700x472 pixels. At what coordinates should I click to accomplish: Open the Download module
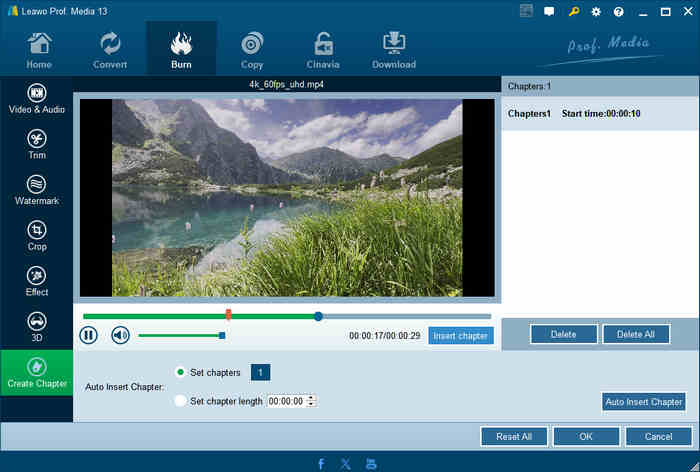tap(394, 50)
